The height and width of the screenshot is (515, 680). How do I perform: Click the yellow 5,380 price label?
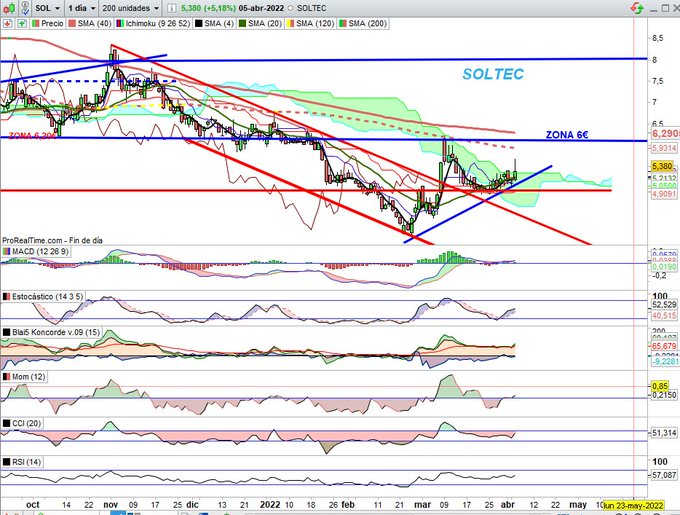[x=662, y=166]
